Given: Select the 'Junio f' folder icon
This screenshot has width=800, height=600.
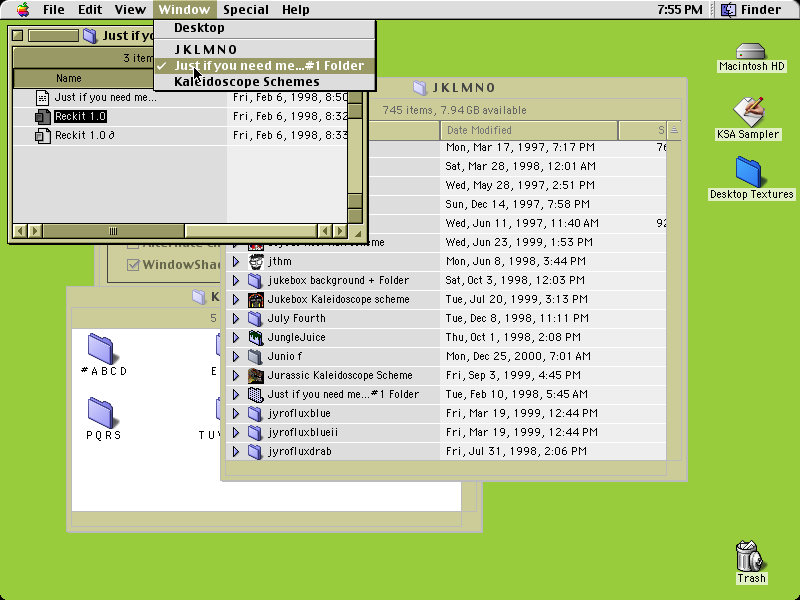Looking at the screenshot, I should (255, 356).
